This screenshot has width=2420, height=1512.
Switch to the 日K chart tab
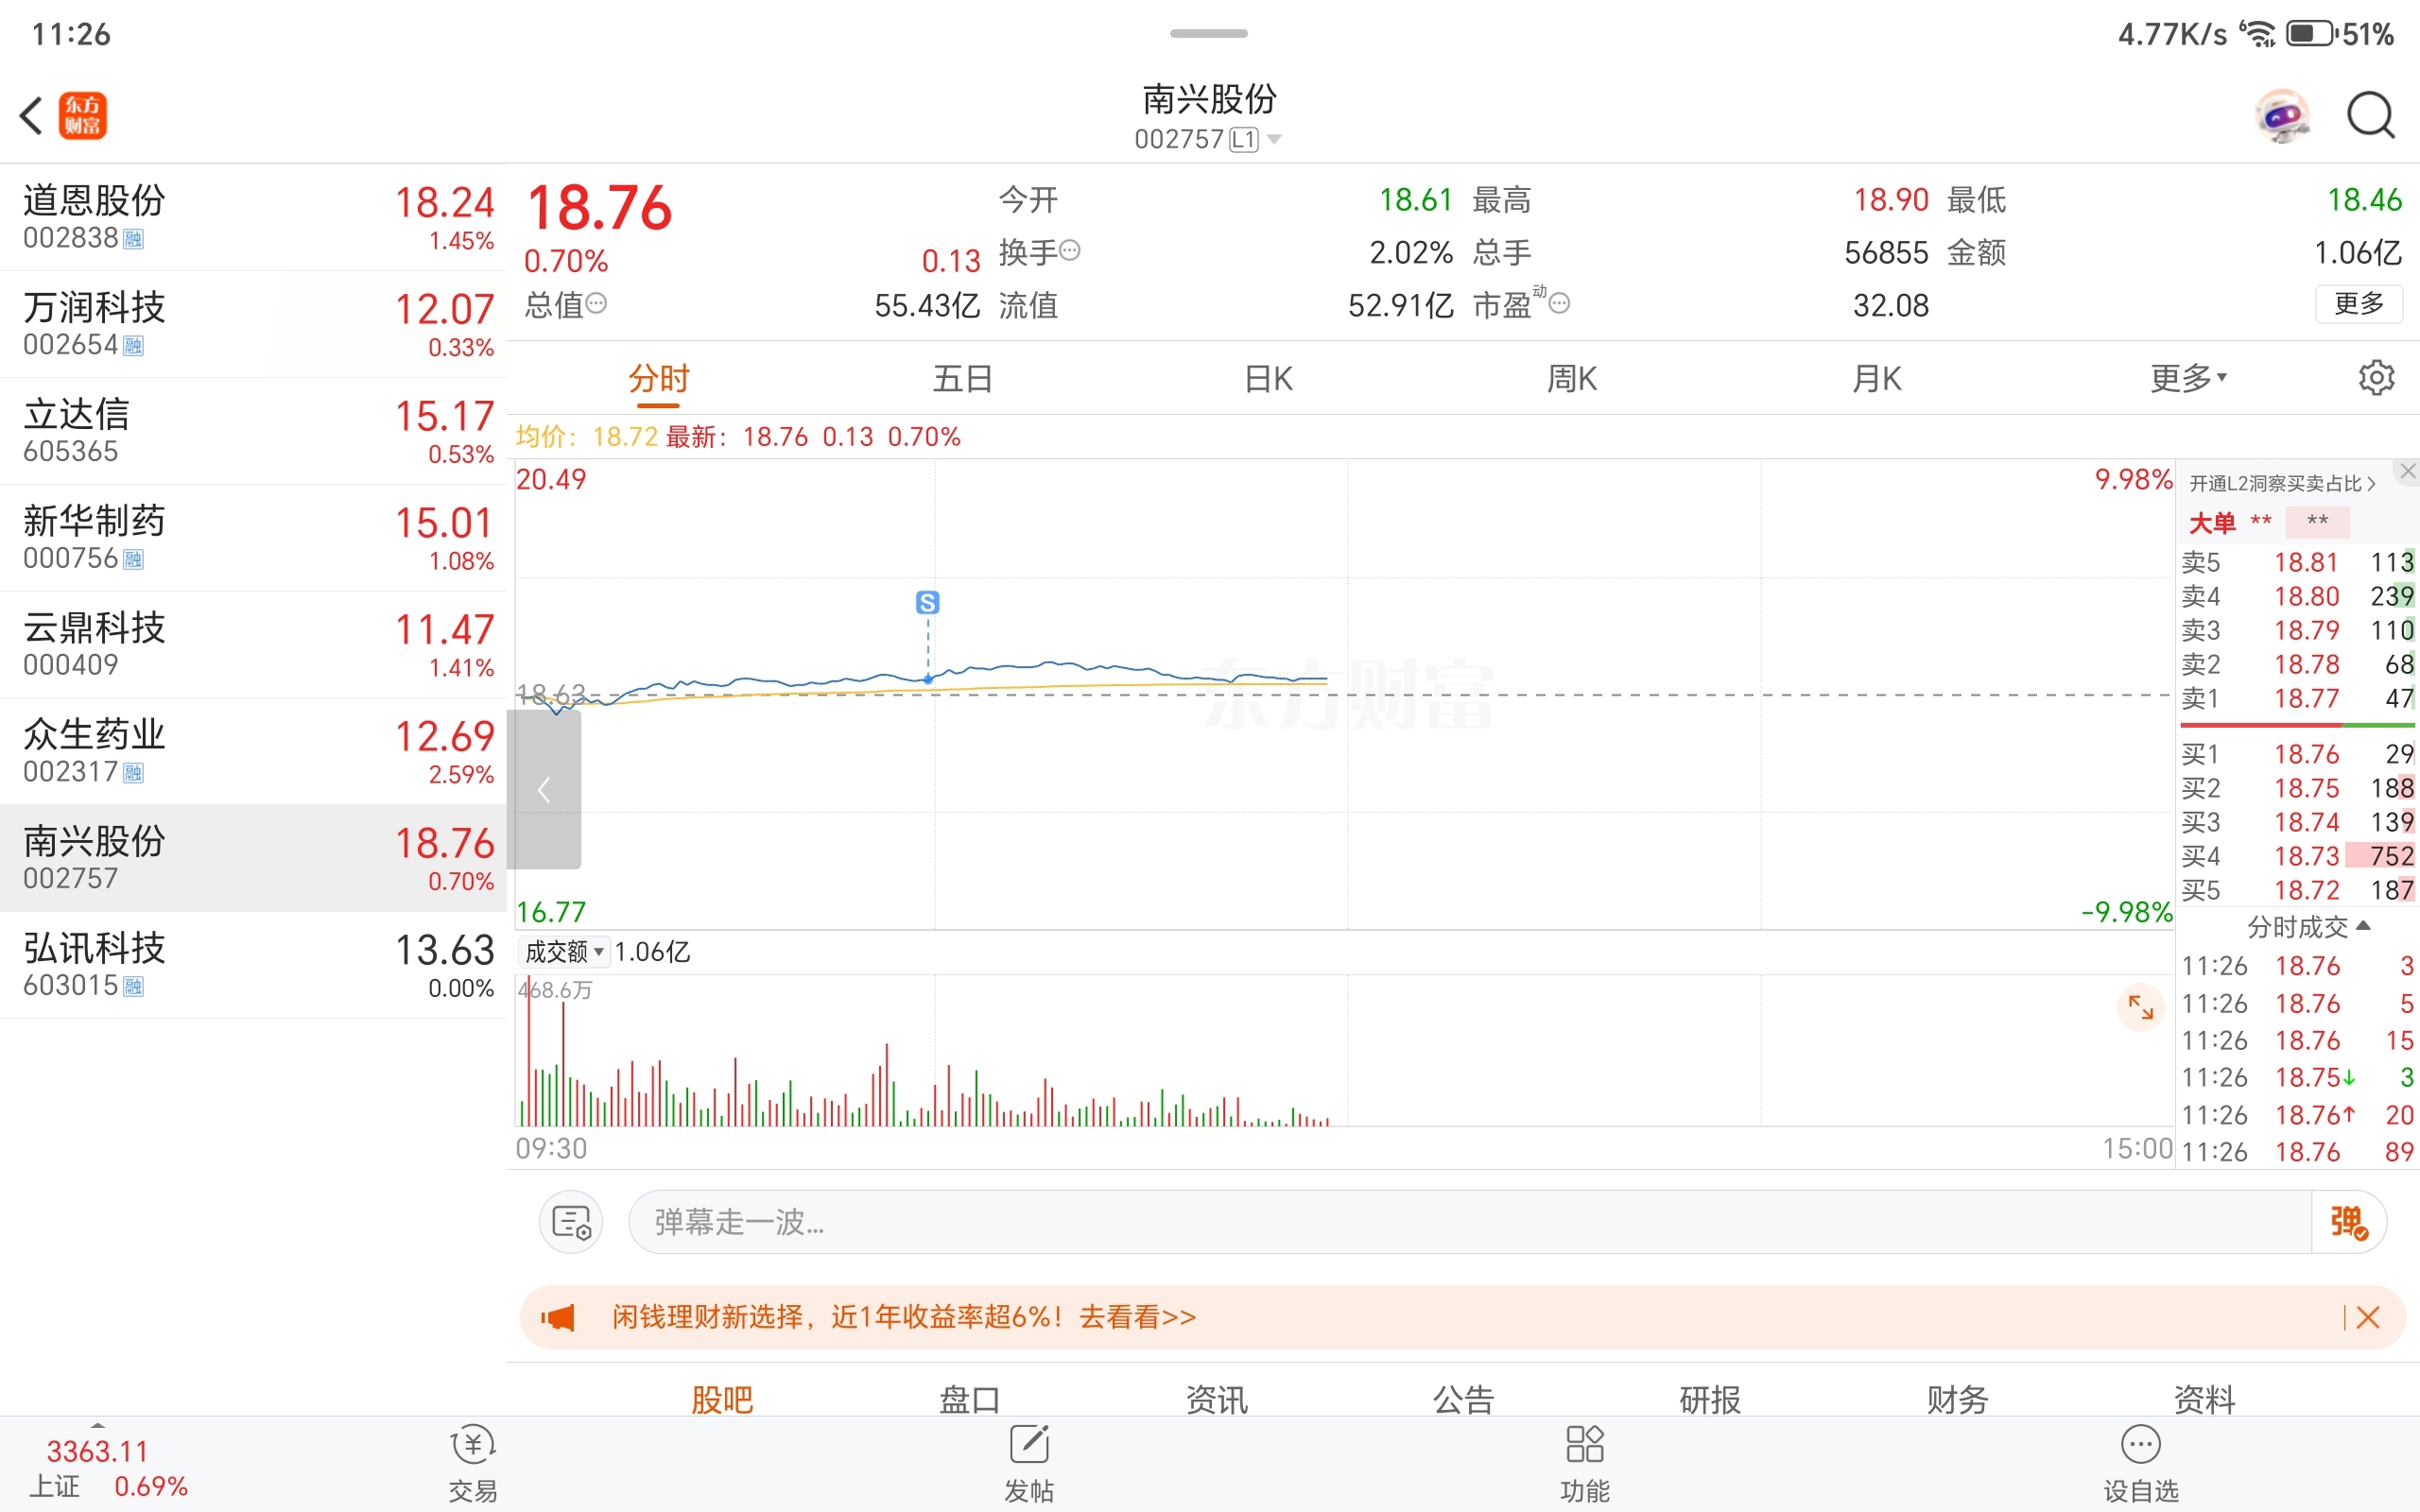pyautogui.click(x=1268, y=378)
